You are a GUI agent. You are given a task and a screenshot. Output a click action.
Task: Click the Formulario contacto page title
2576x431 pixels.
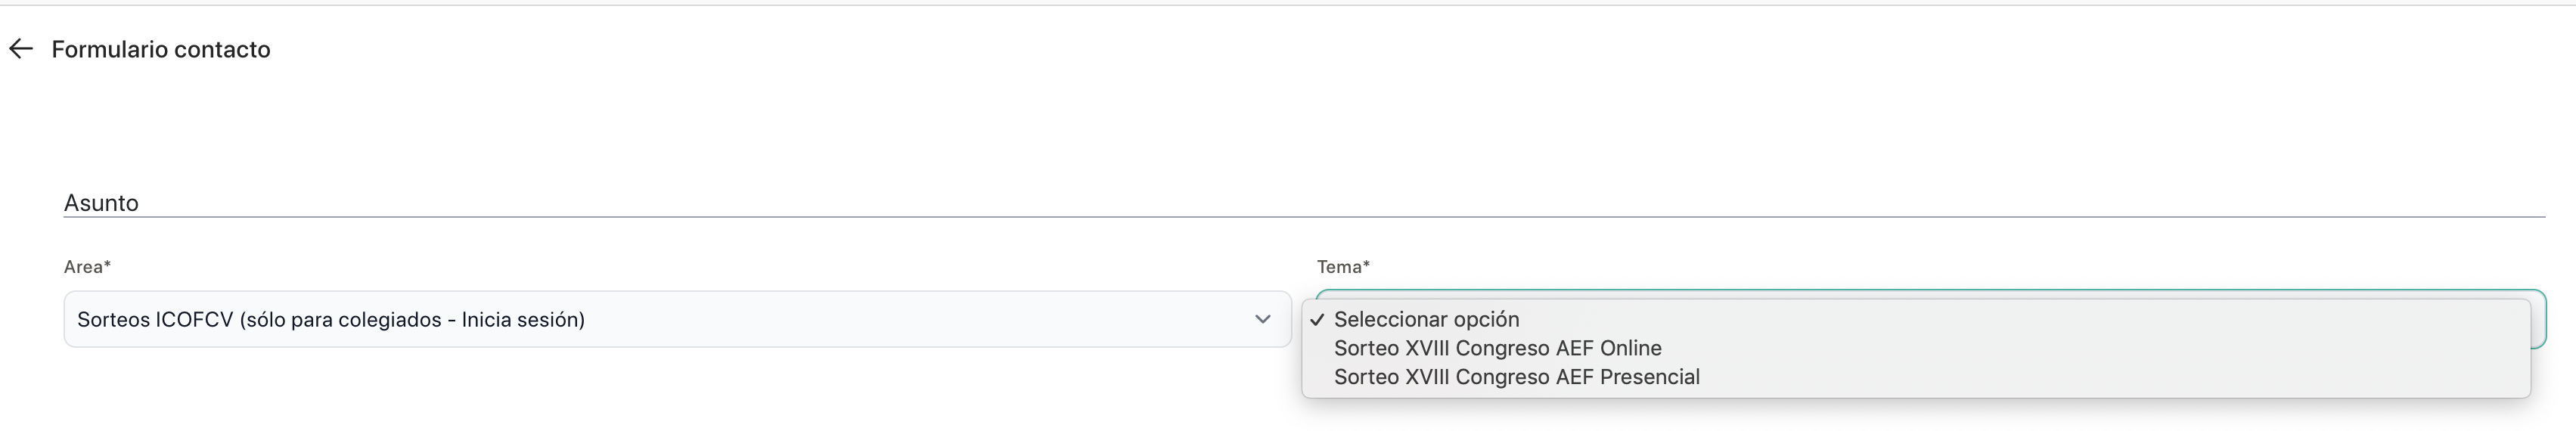(161, 49)
